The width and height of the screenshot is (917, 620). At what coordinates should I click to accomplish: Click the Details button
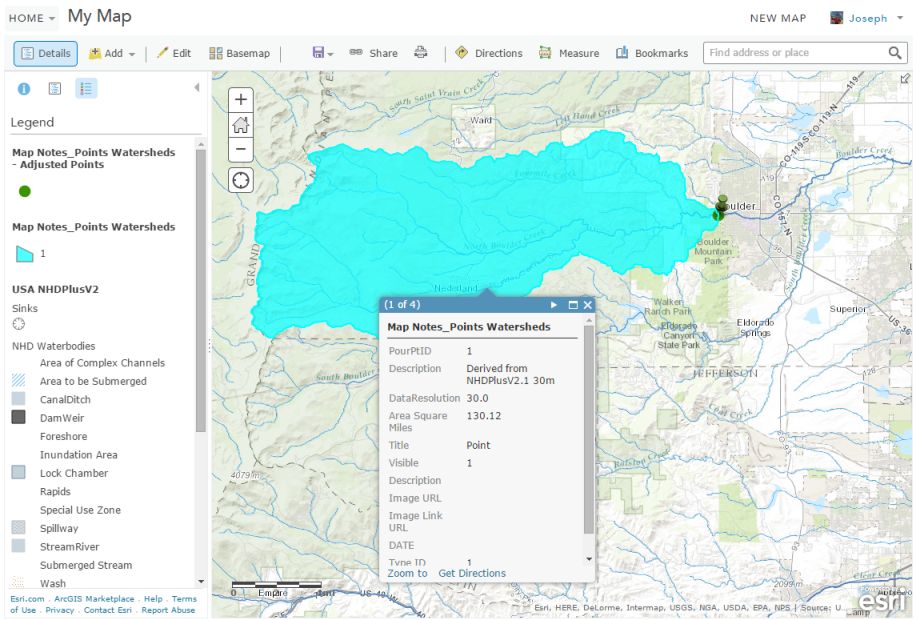tap(46, 53)
